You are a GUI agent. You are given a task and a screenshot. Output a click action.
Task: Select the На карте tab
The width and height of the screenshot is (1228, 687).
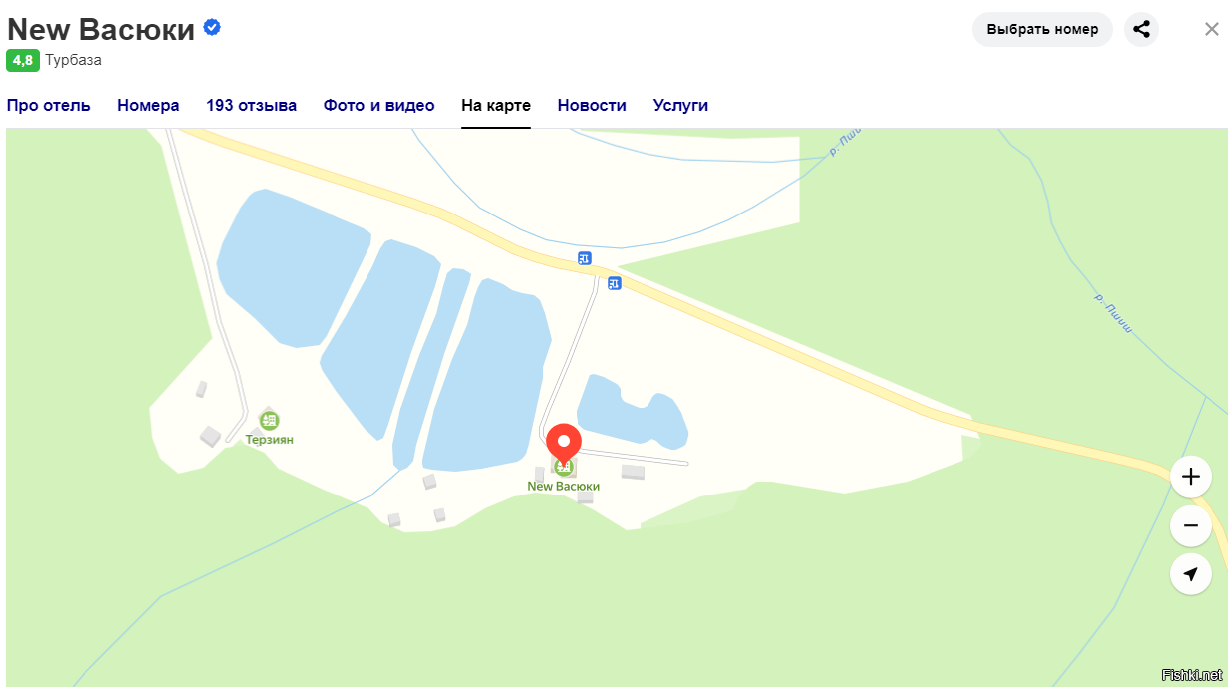click(x=496, y=105)
